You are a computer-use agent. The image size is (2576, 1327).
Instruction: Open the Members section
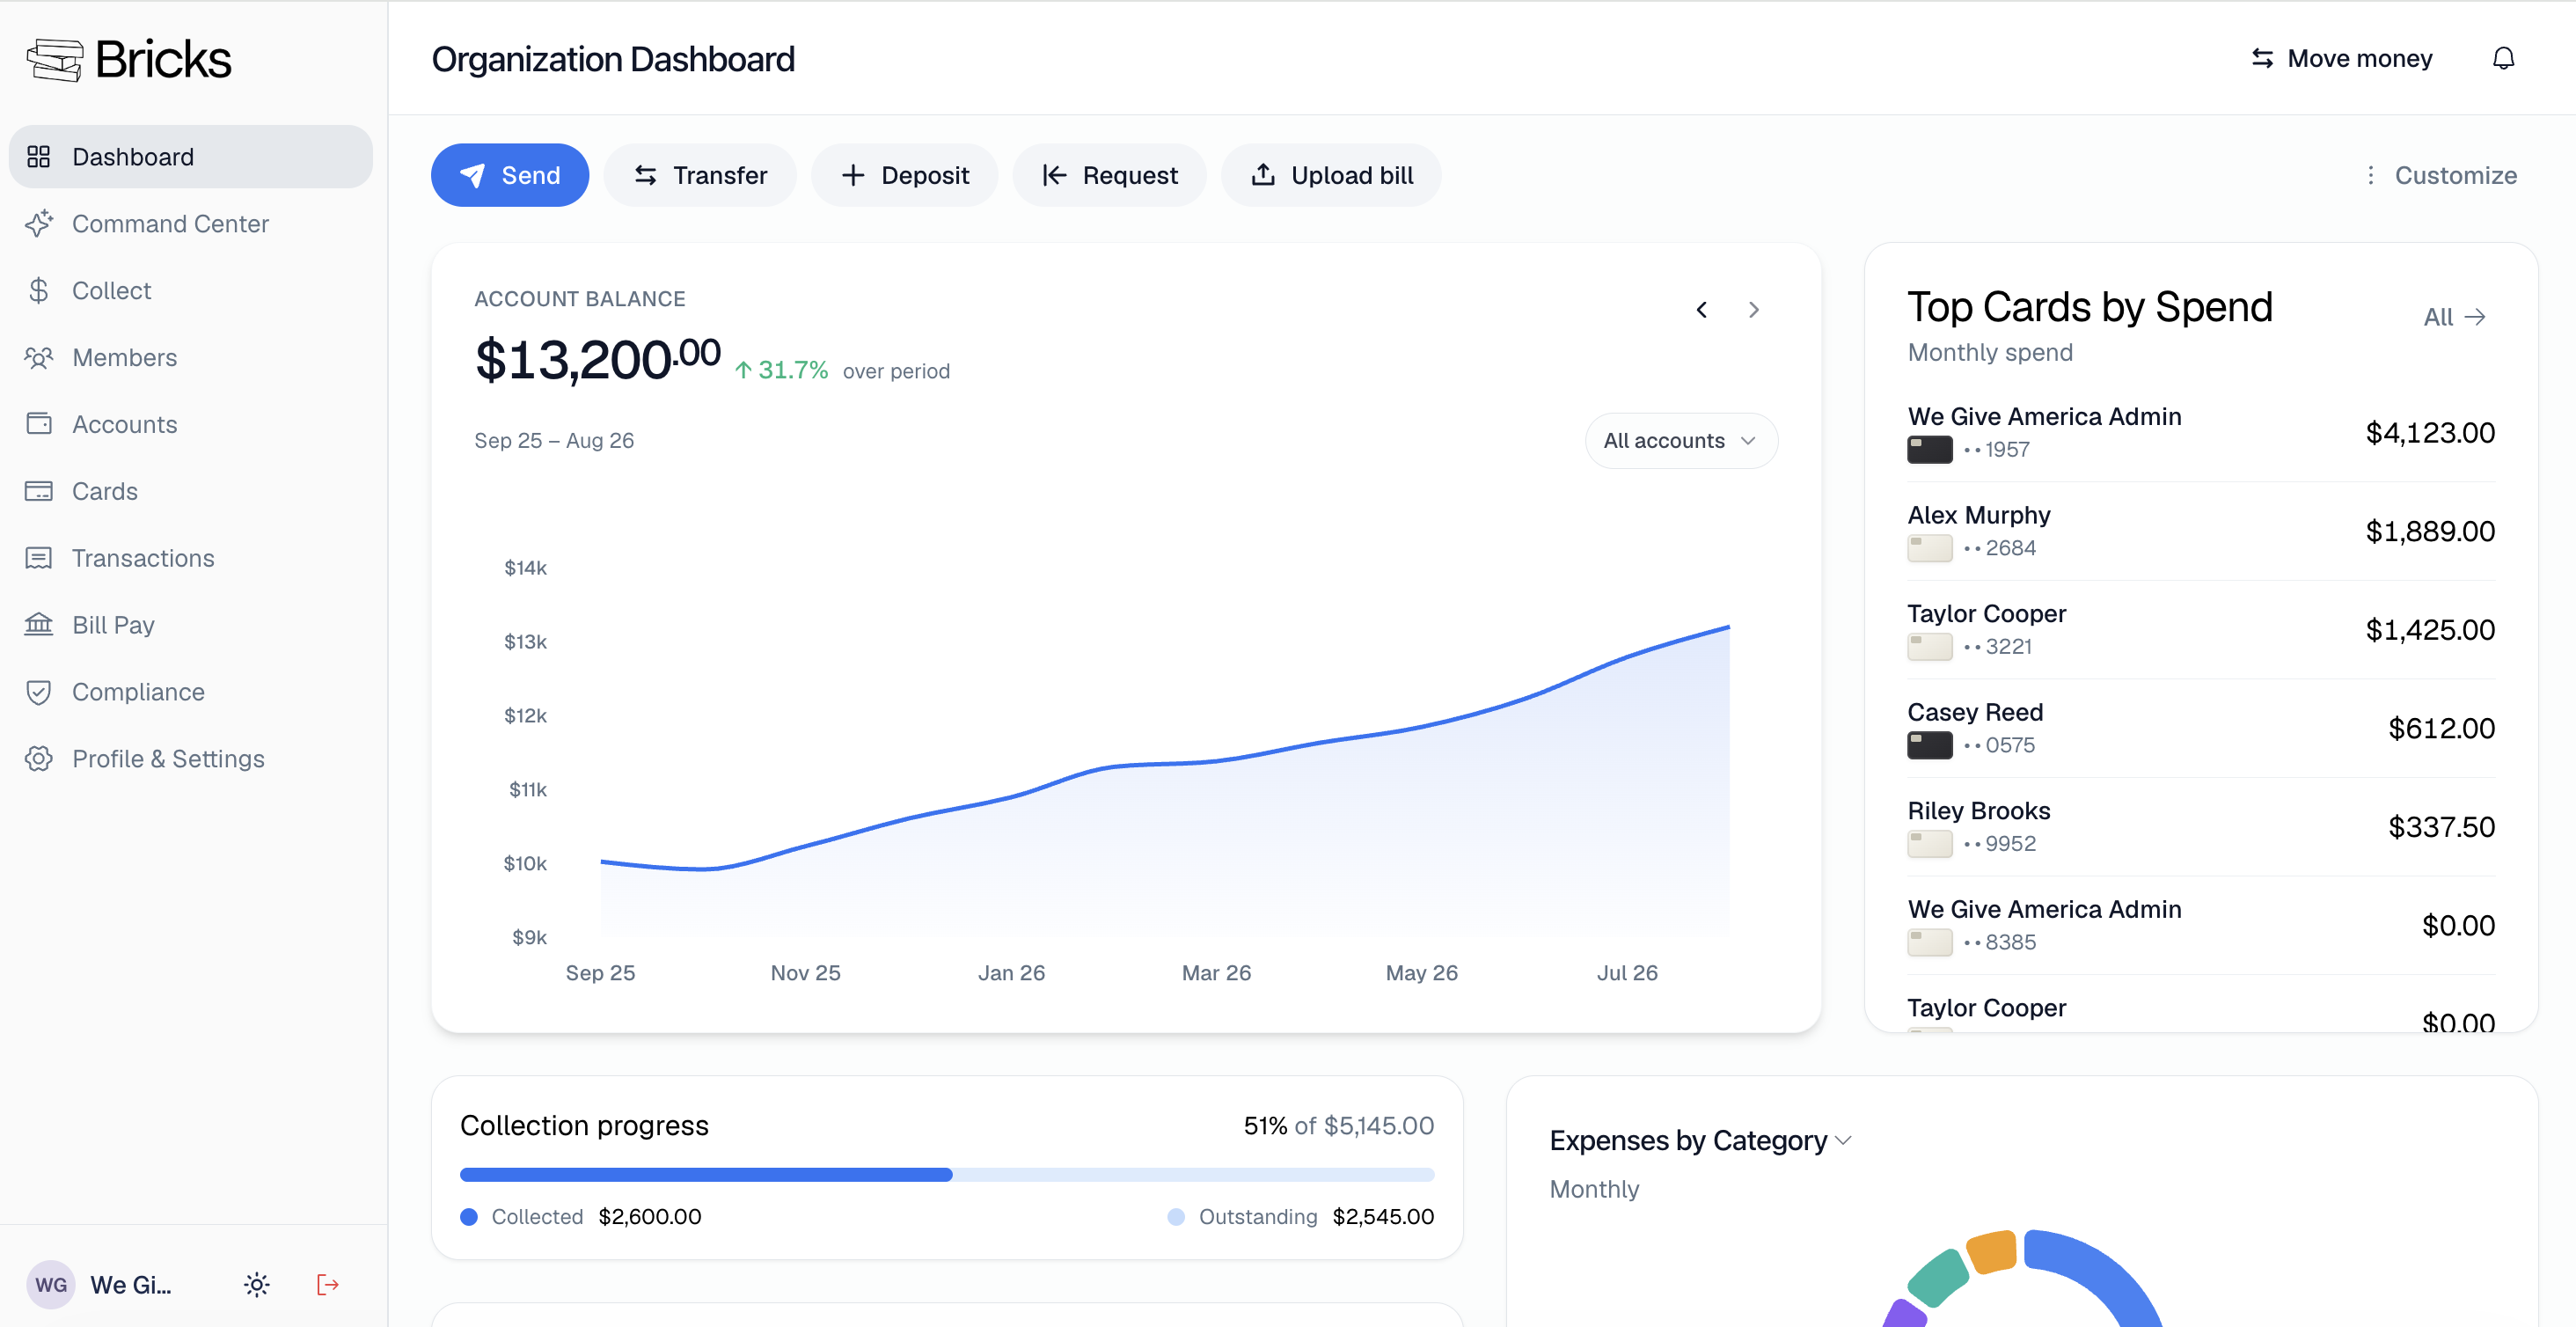pyautogui.click(x=190, y=358)
